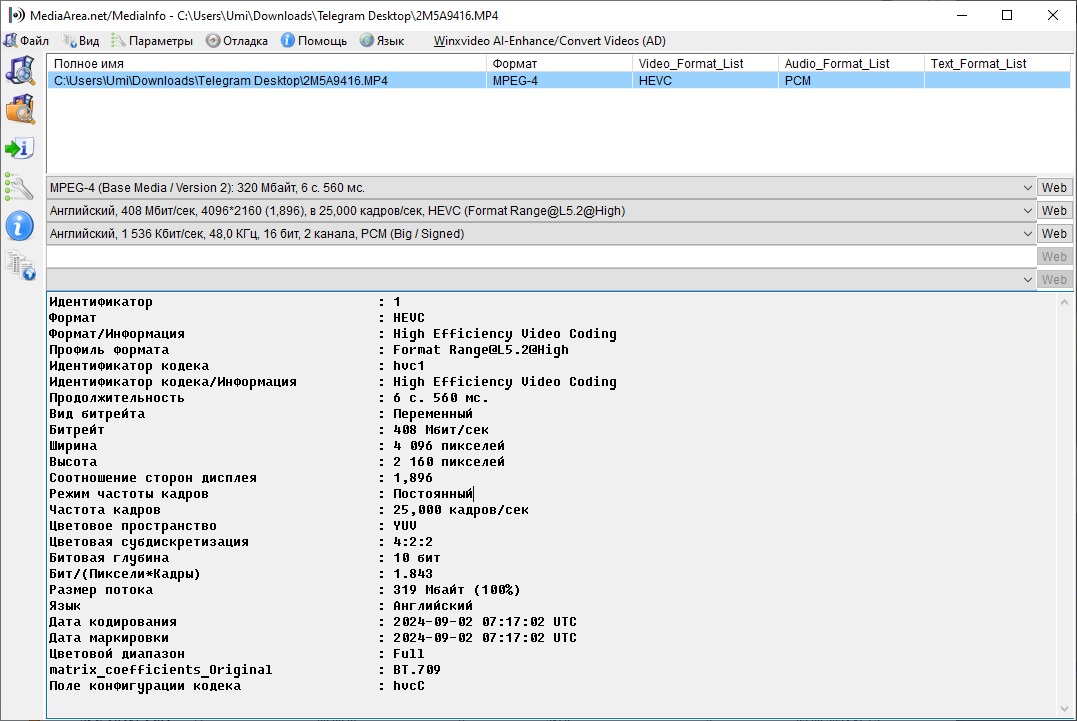Expand the empty bottom stream dropdown
This screenshot has height=721, width=1077.
coord(1027,279)
